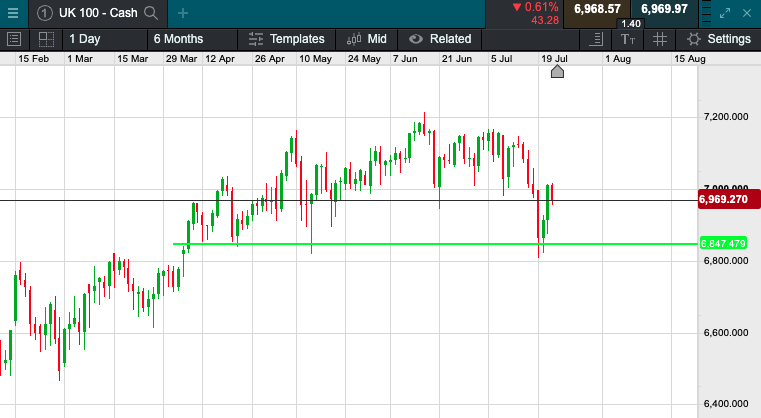This screenshot has height=418, width=761.
Task: Select the UK 100 - Cash chart tab
Action: 98,13
